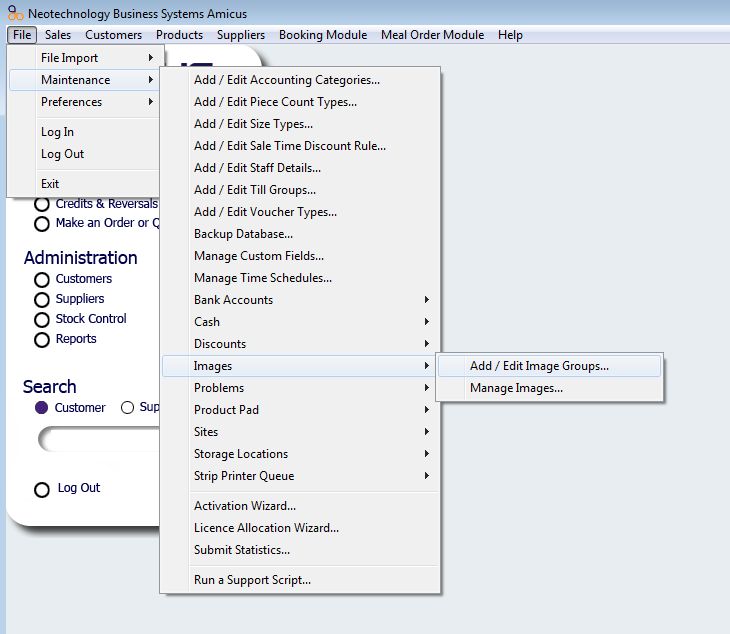Image resolution: width=730 pixels, height=634 pixels.
Task: Select the Customer search radio button
Action: [x=41, y=408]
